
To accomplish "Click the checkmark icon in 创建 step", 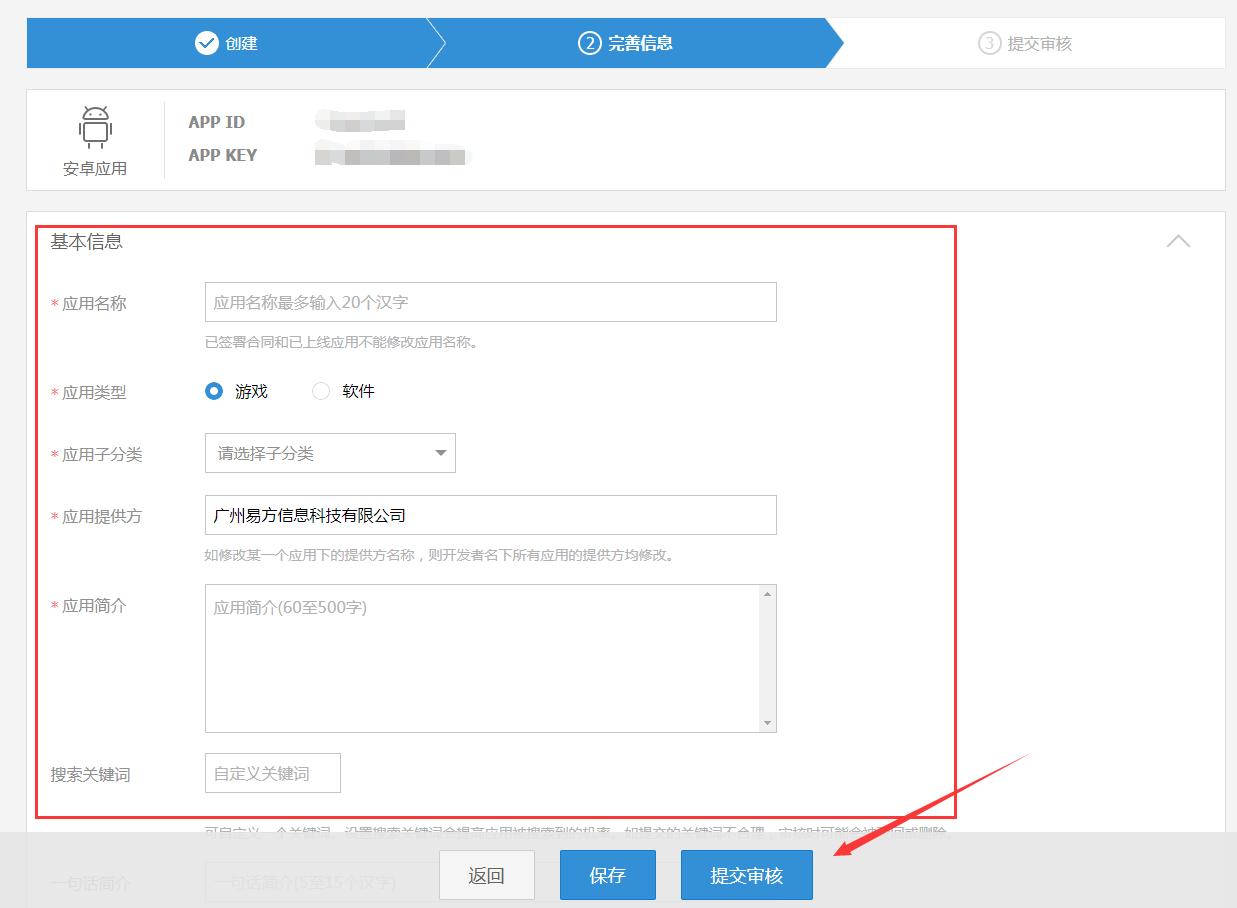I will pos(207,43).
